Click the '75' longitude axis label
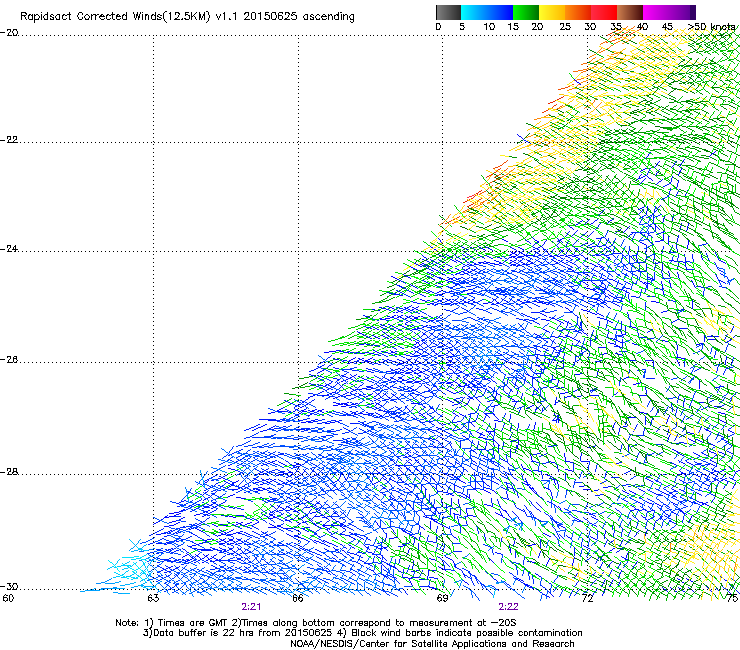 click(732, 599)
